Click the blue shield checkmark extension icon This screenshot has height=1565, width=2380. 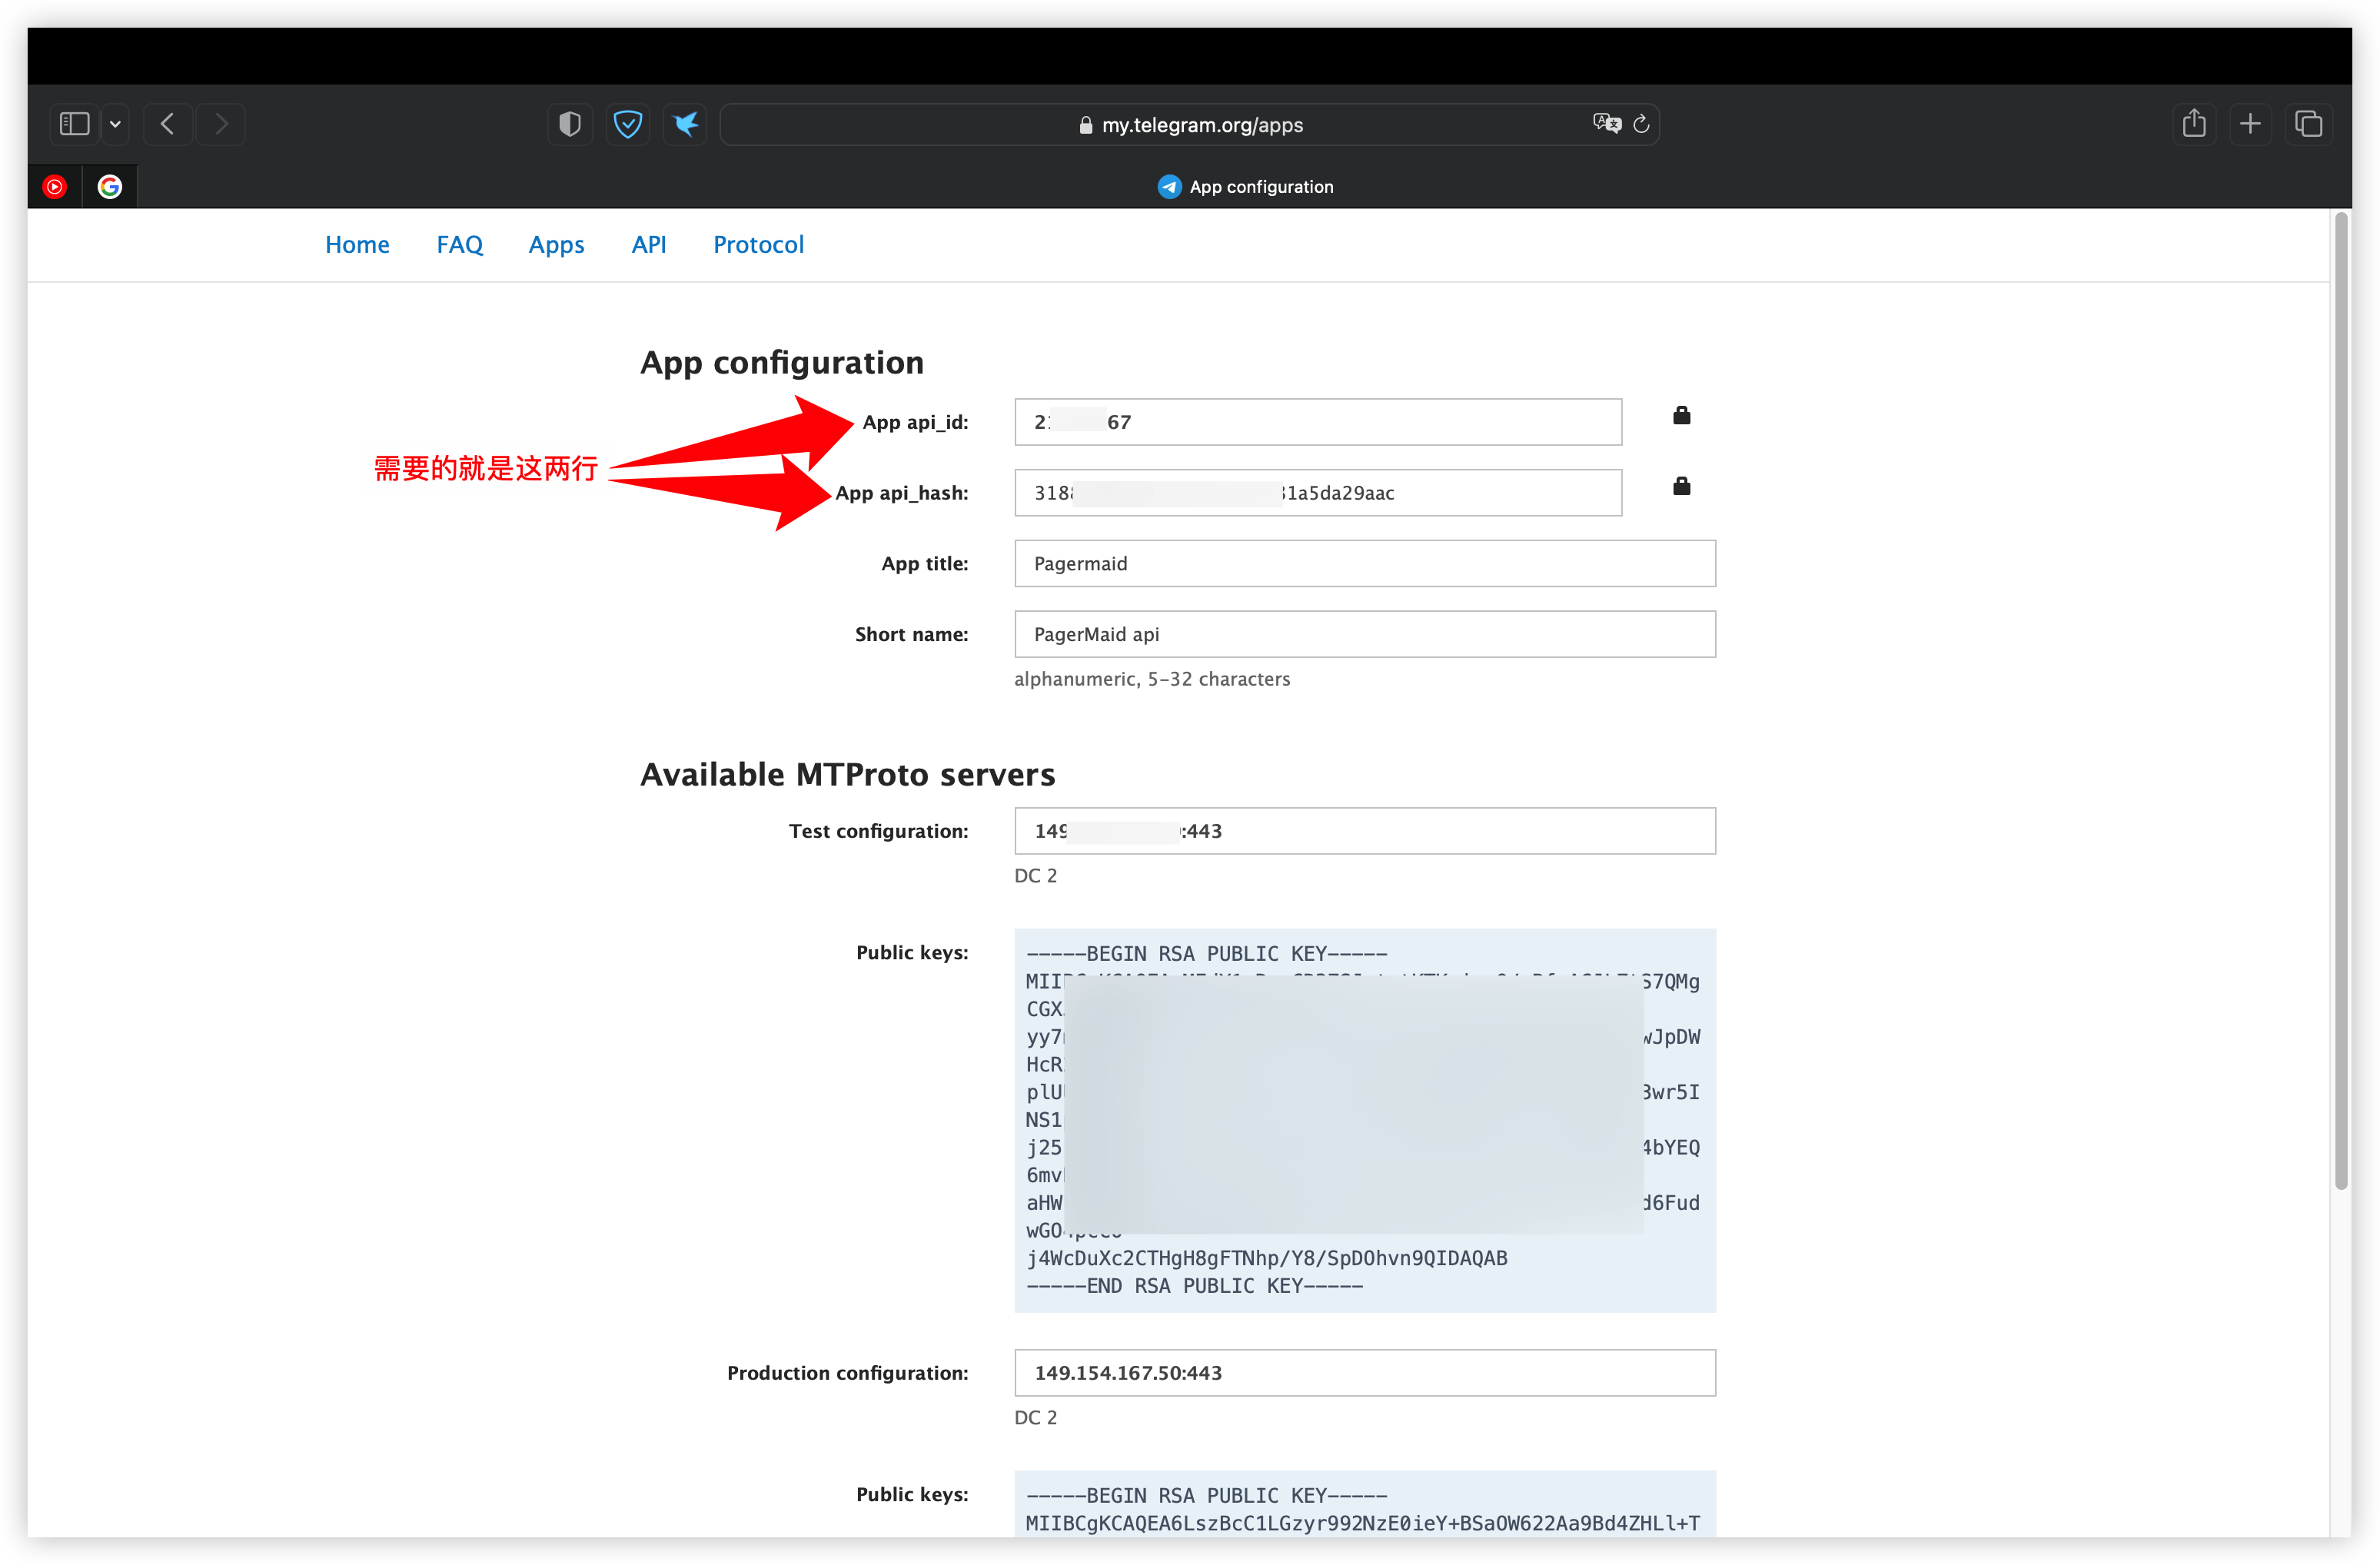pos(627,124)
